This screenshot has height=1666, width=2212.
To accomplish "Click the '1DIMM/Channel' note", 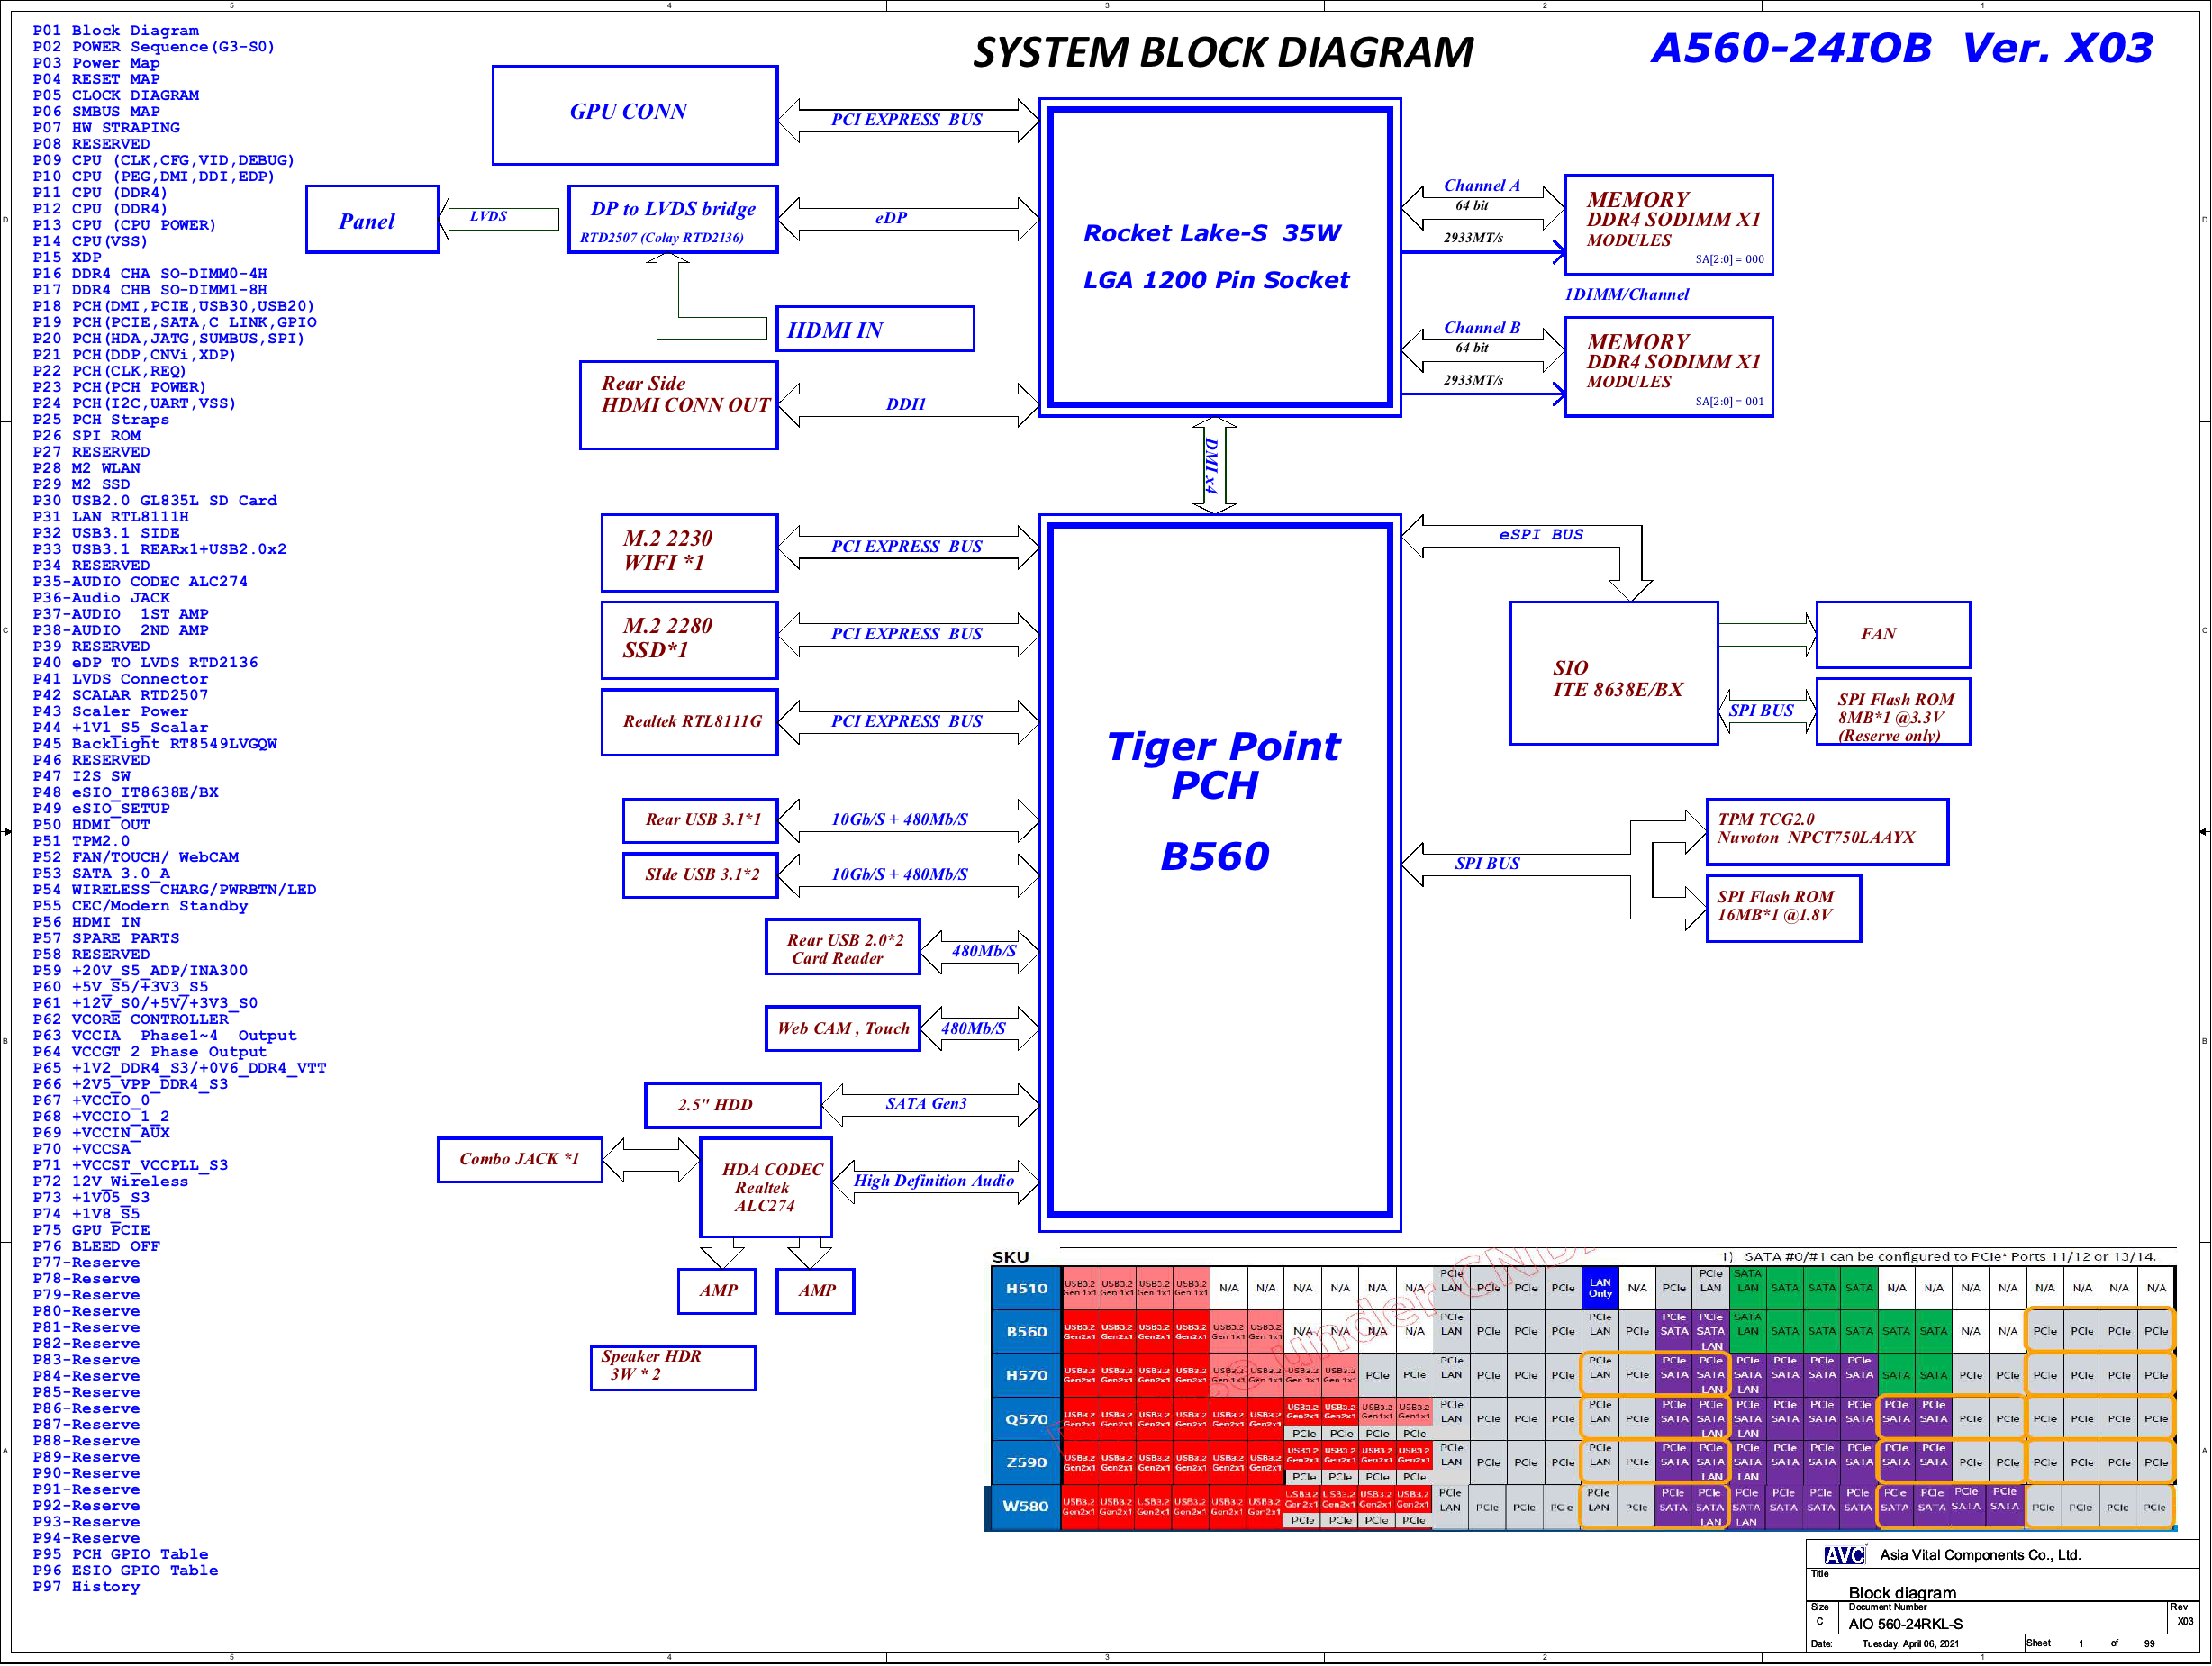I will 1626,295.
